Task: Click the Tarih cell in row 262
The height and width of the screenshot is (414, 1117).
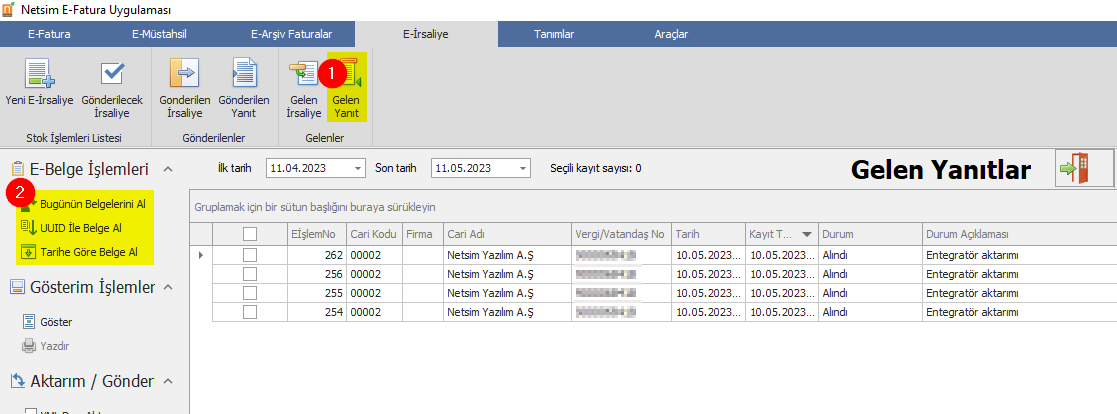Action: [x=708, y=255]
